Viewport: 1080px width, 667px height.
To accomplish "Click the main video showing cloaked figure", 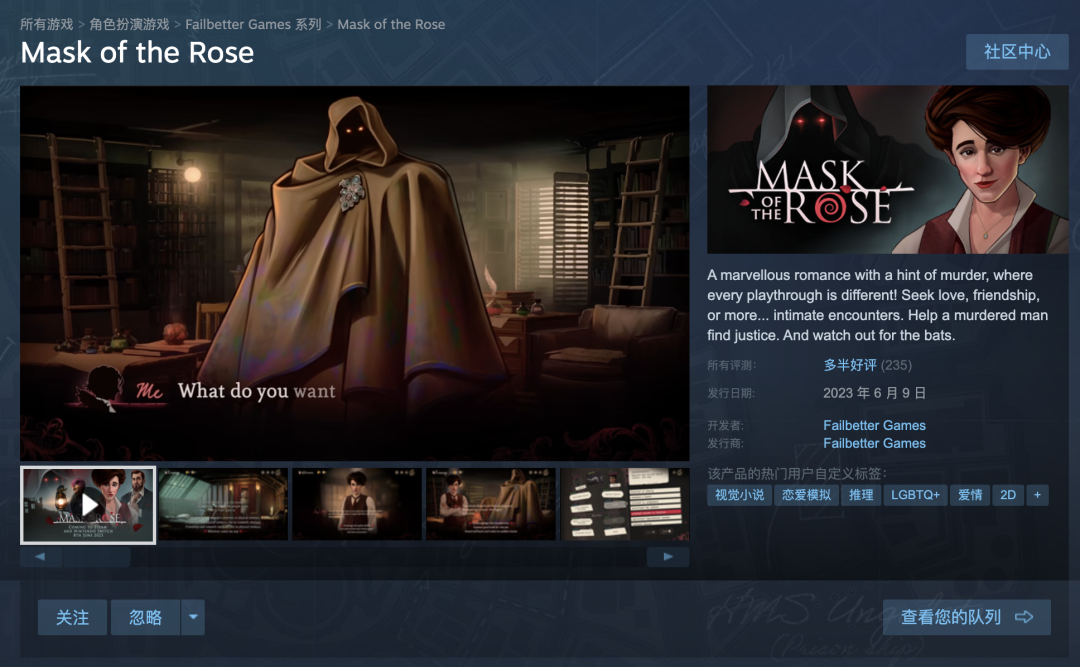I will (355, 273).
